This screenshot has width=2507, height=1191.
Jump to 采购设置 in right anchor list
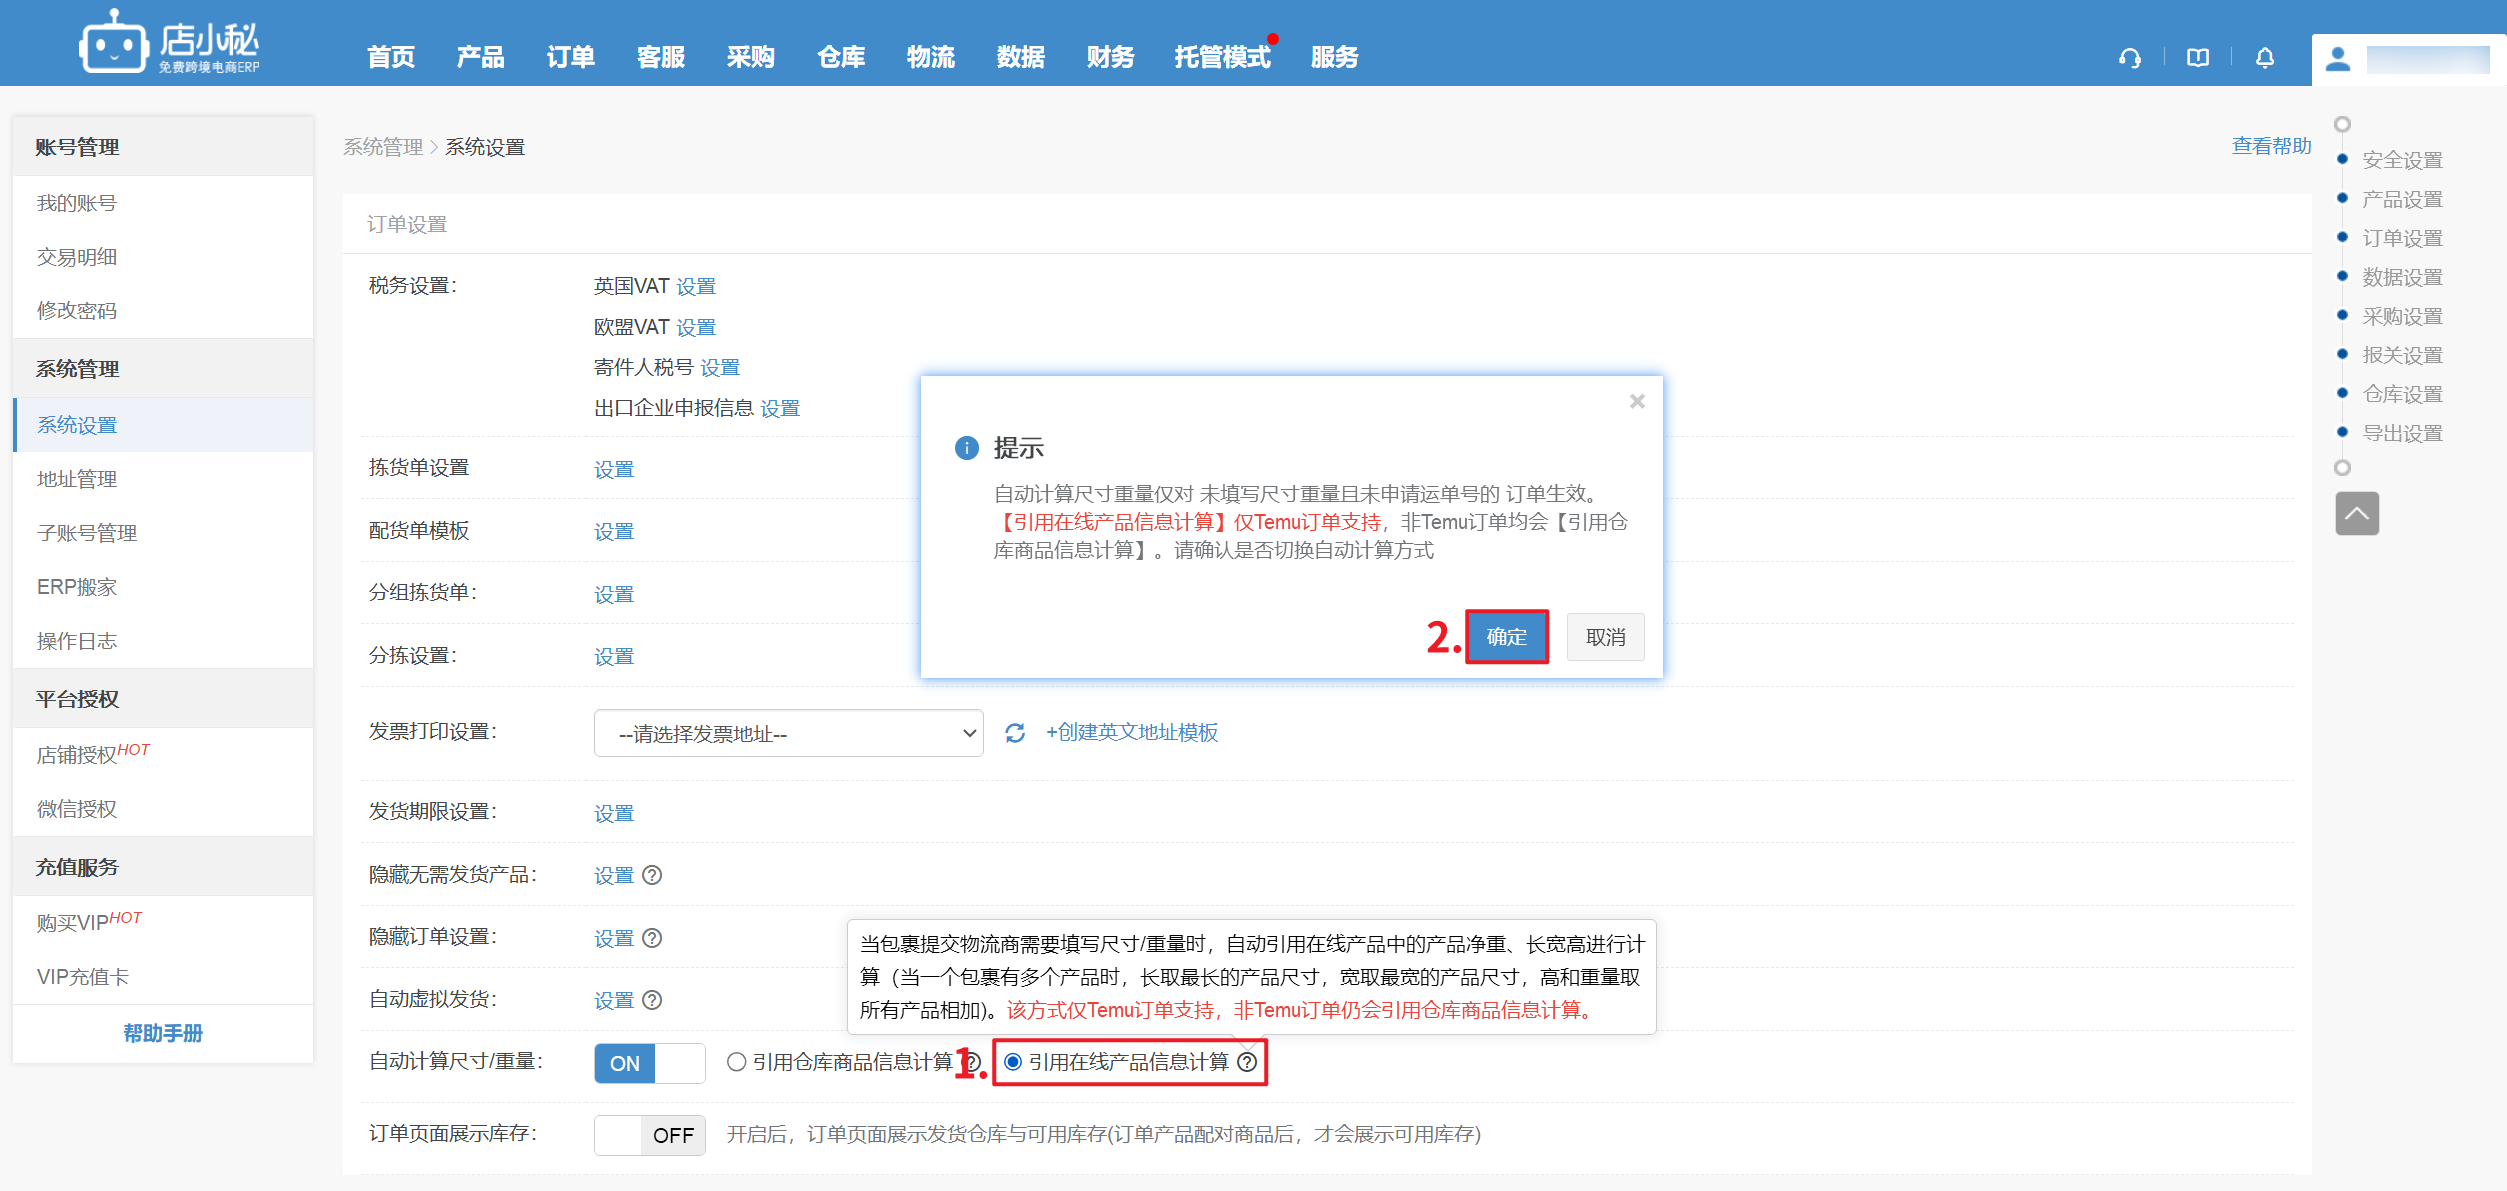[2401, 316]
